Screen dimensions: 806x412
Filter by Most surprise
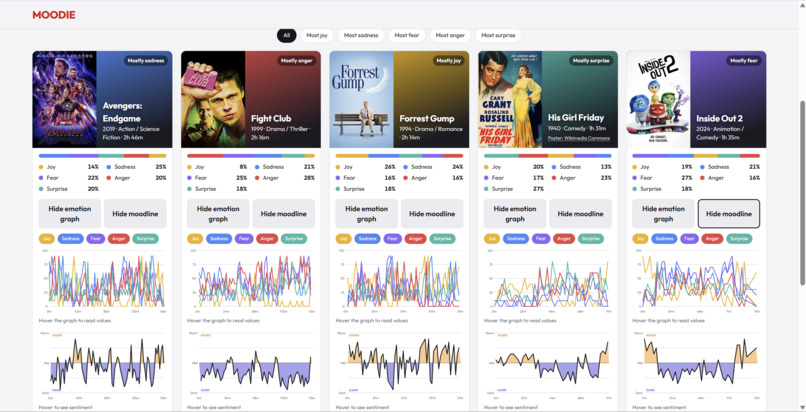point(498,35)
